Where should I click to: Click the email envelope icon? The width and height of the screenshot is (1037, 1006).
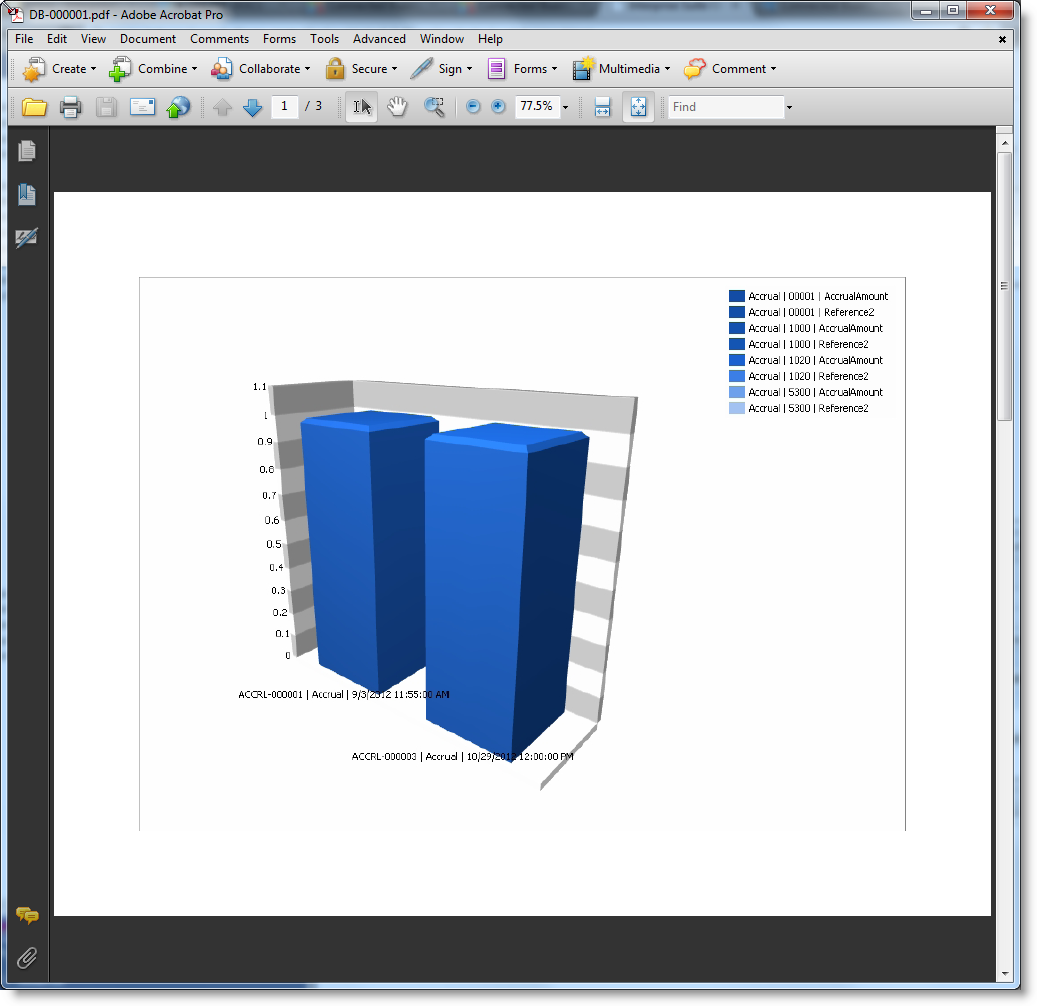(142, 107)
